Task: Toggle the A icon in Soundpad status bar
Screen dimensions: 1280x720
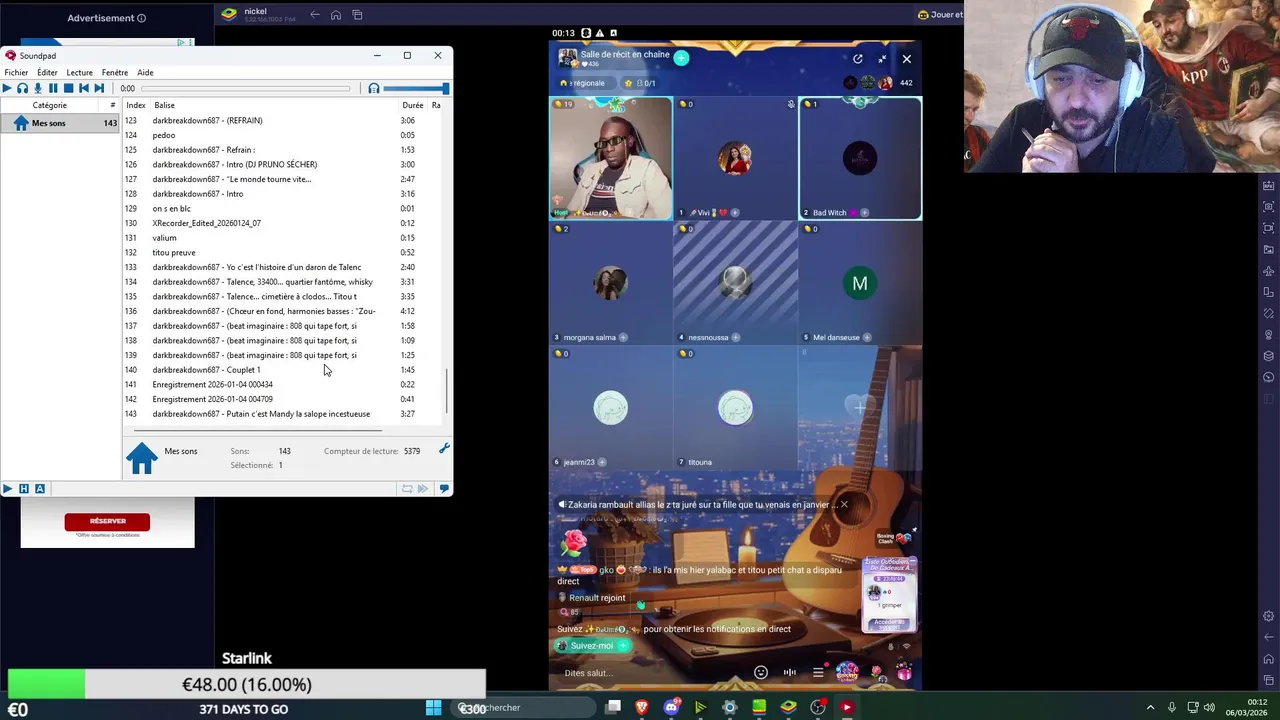Action: [40, 489]
